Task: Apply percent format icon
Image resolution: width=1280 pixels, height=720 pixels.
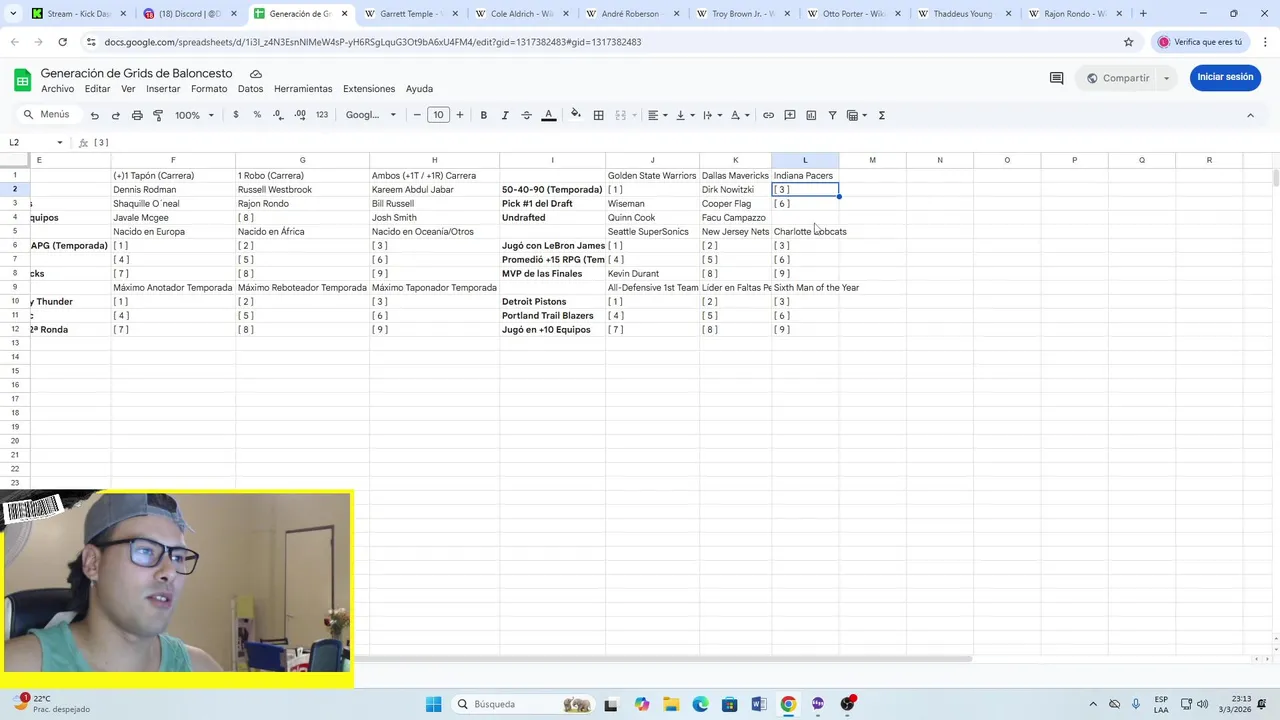Action: coord(257,115)
